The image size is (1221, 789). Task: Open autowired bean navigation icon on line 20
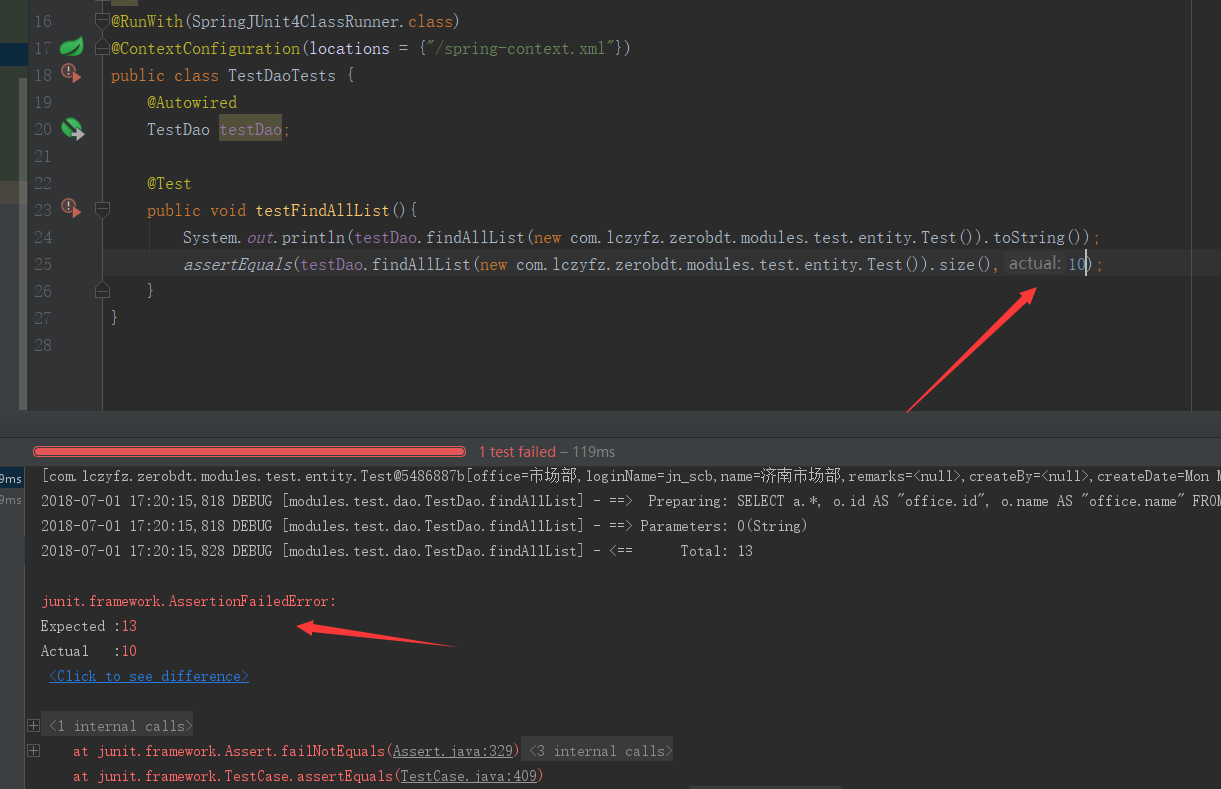point(72,128)
